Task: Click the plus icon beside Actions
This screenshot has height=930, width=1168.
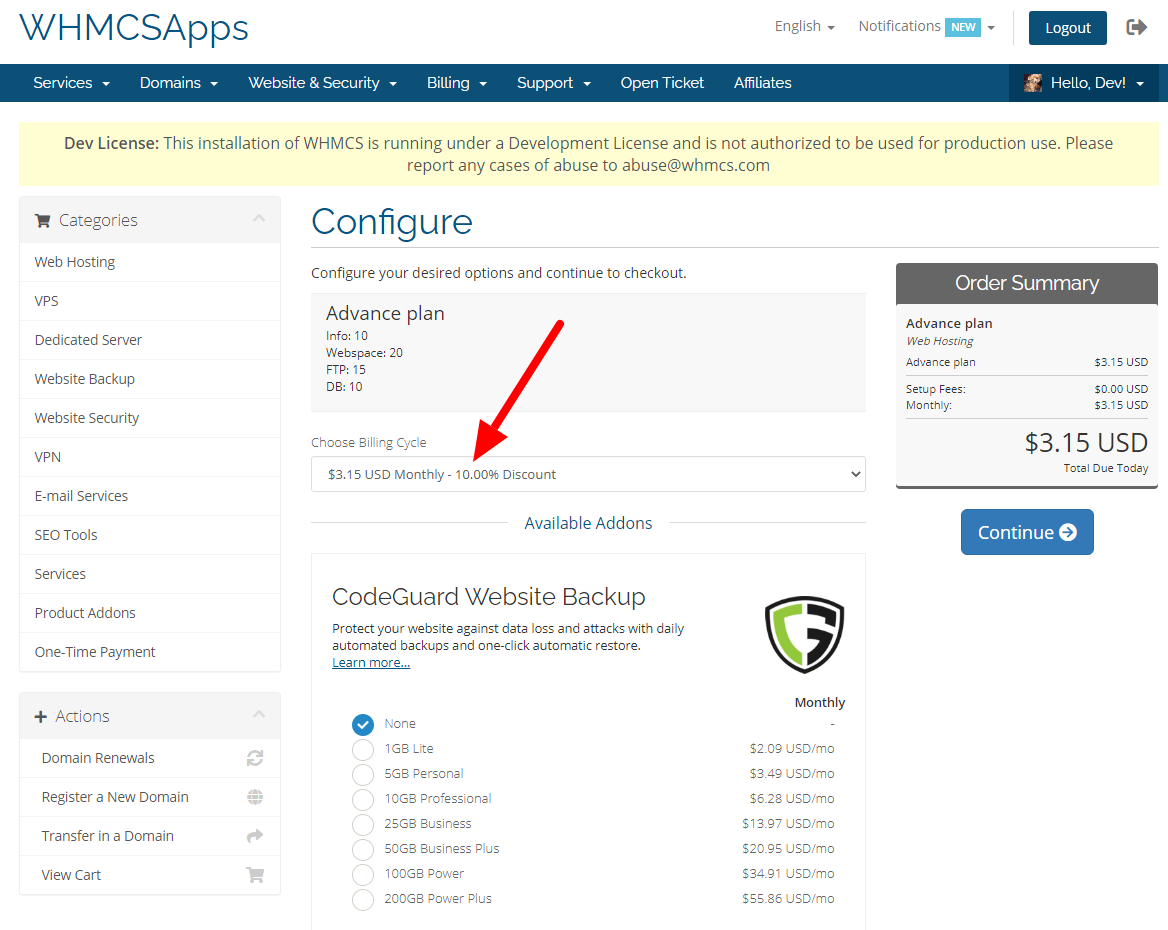Action: pos(41,716)
